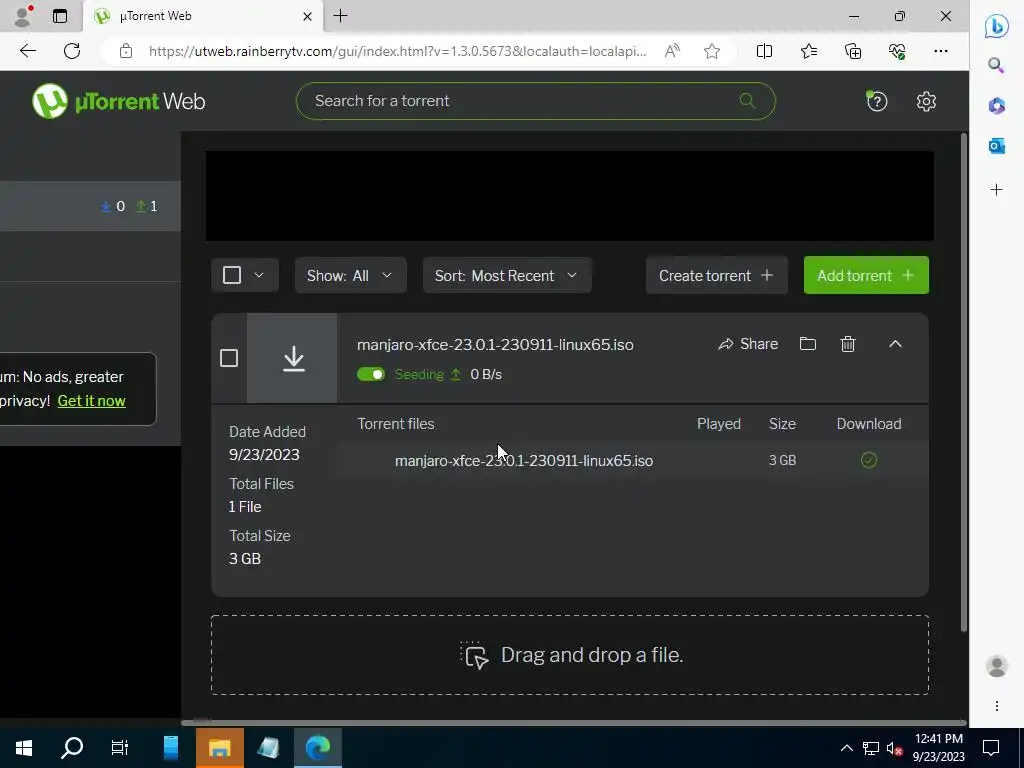This screenshot has height=768, width=1024.
Task: Click the Add torrent button
Action: coord(866,275)
